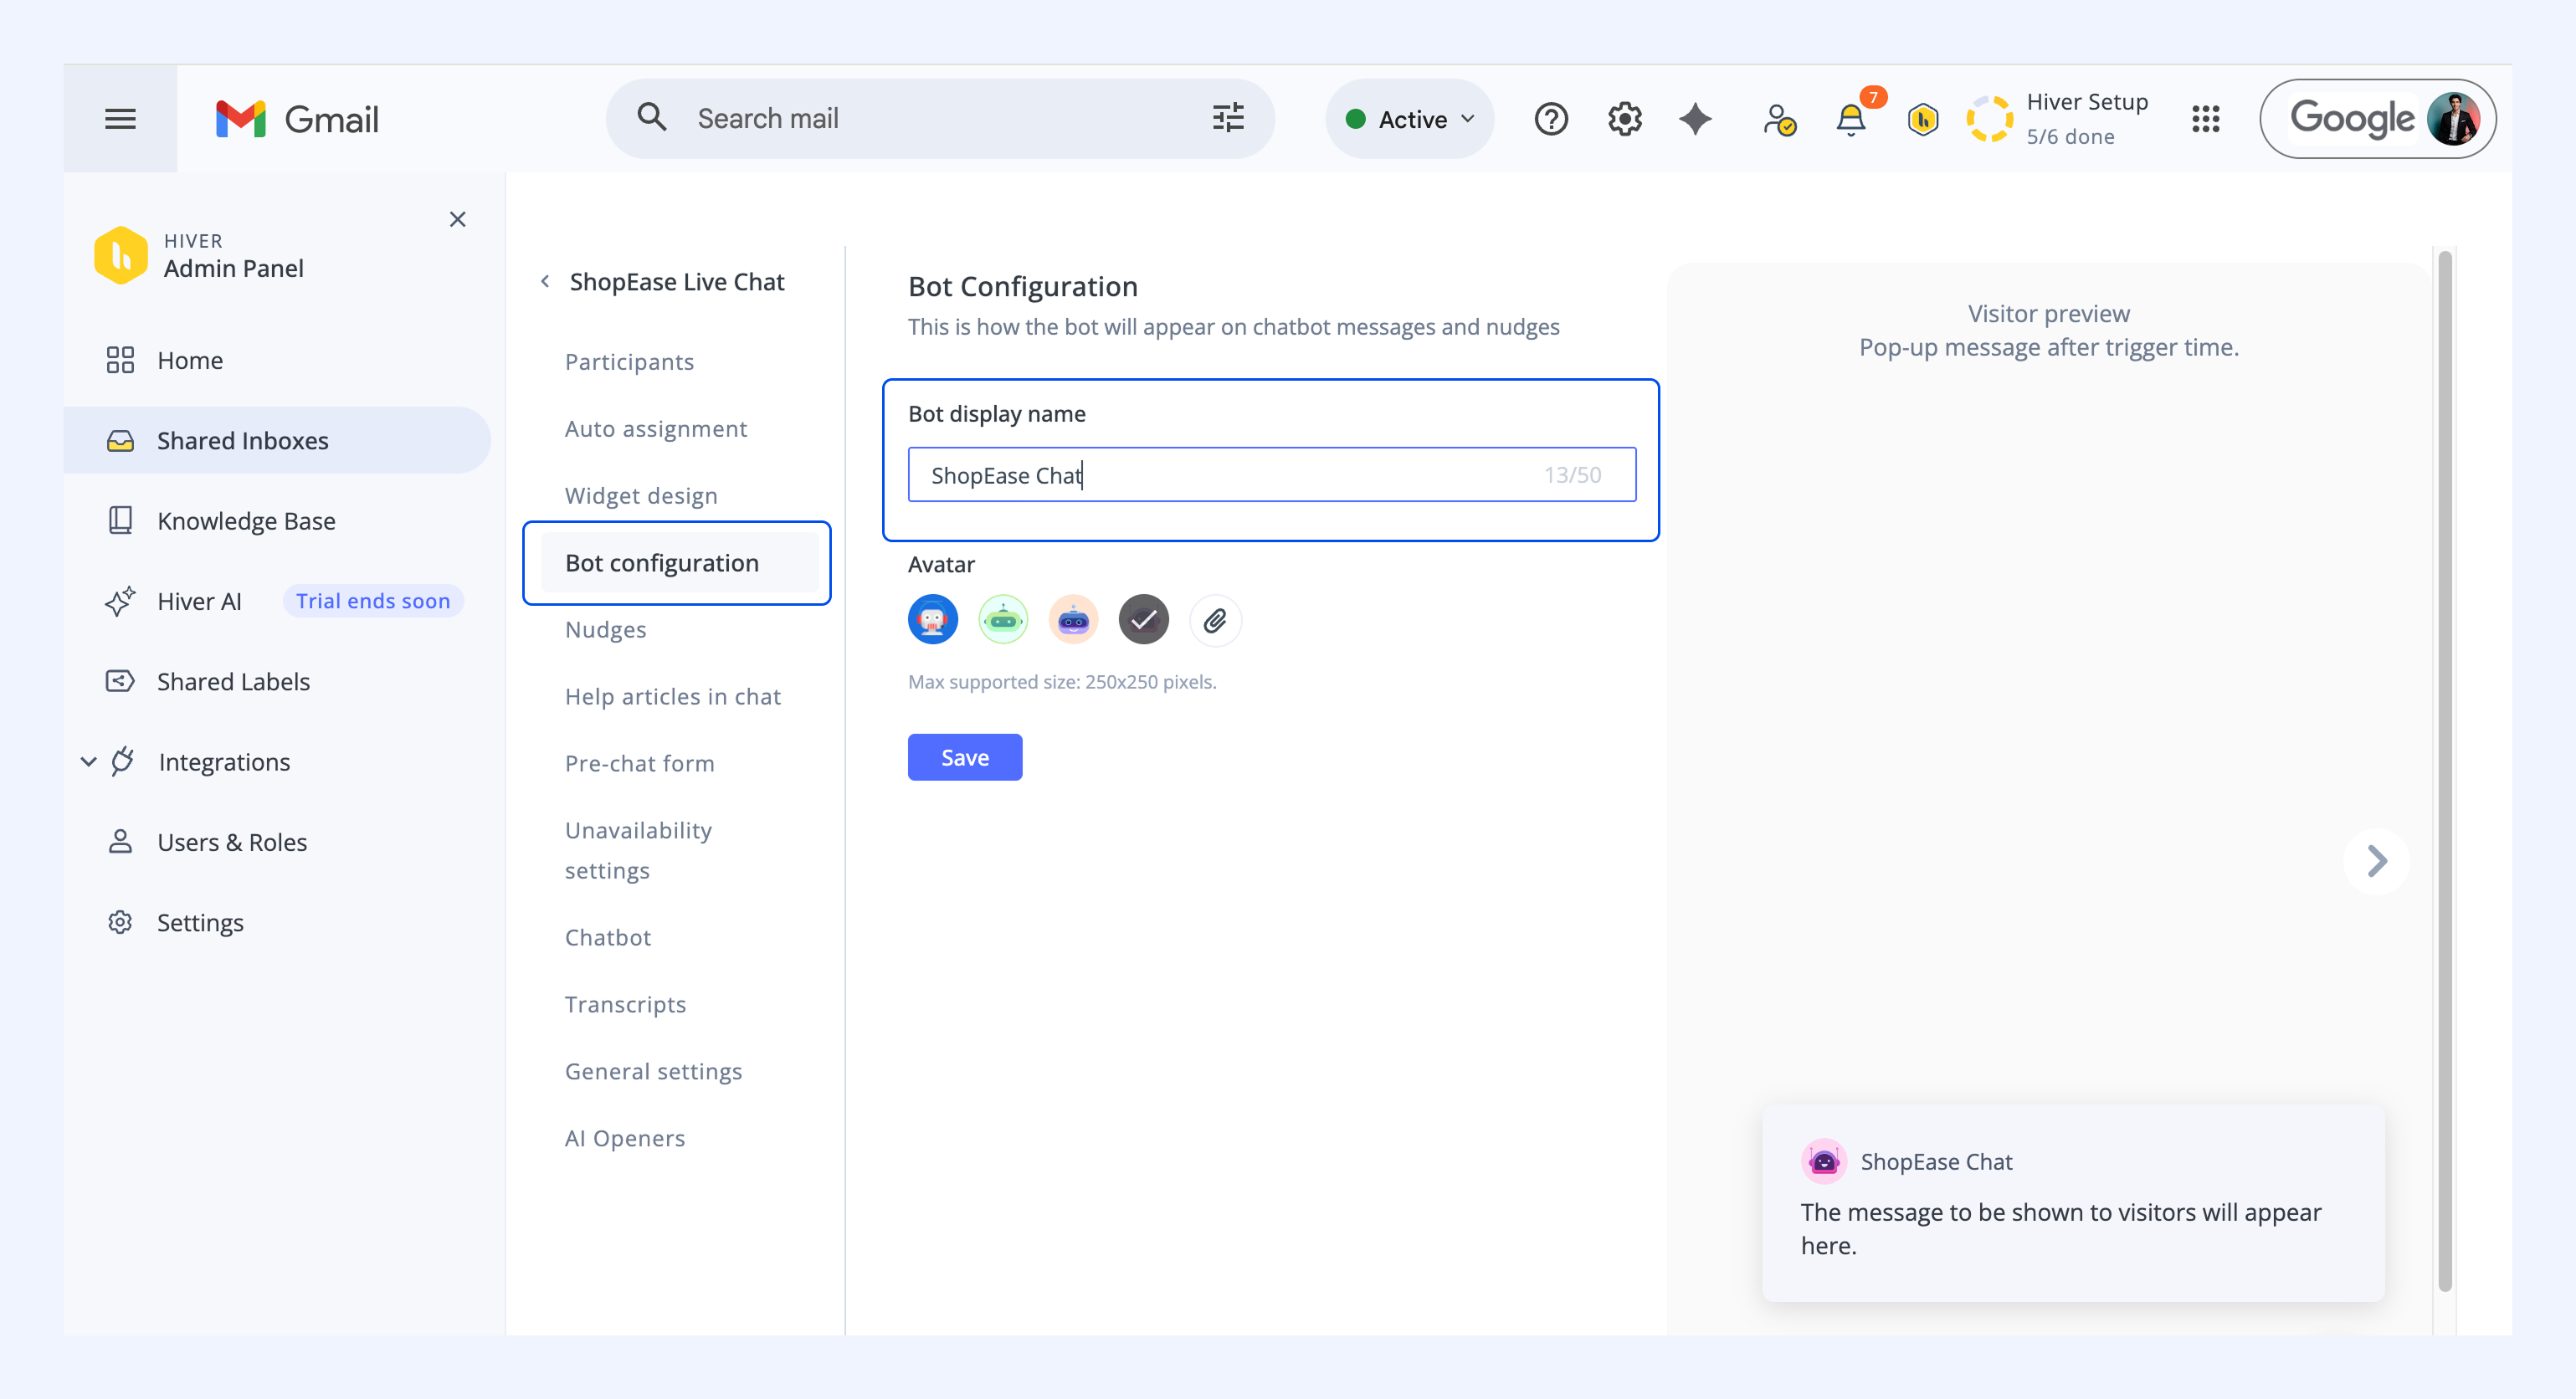
Task: Close the Hiver Admin Panel
Action: pyautogui.click(x=458, y=219)
